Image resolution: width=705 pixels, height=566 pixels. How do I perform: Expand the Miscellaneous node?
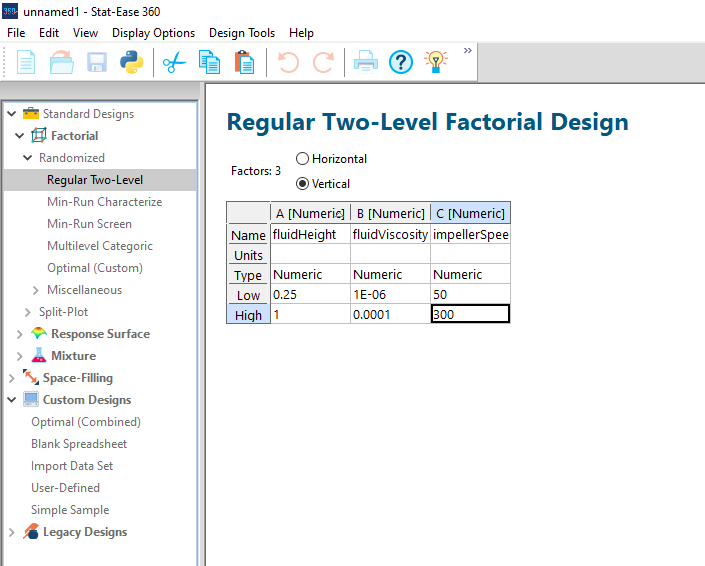[36, 290]
